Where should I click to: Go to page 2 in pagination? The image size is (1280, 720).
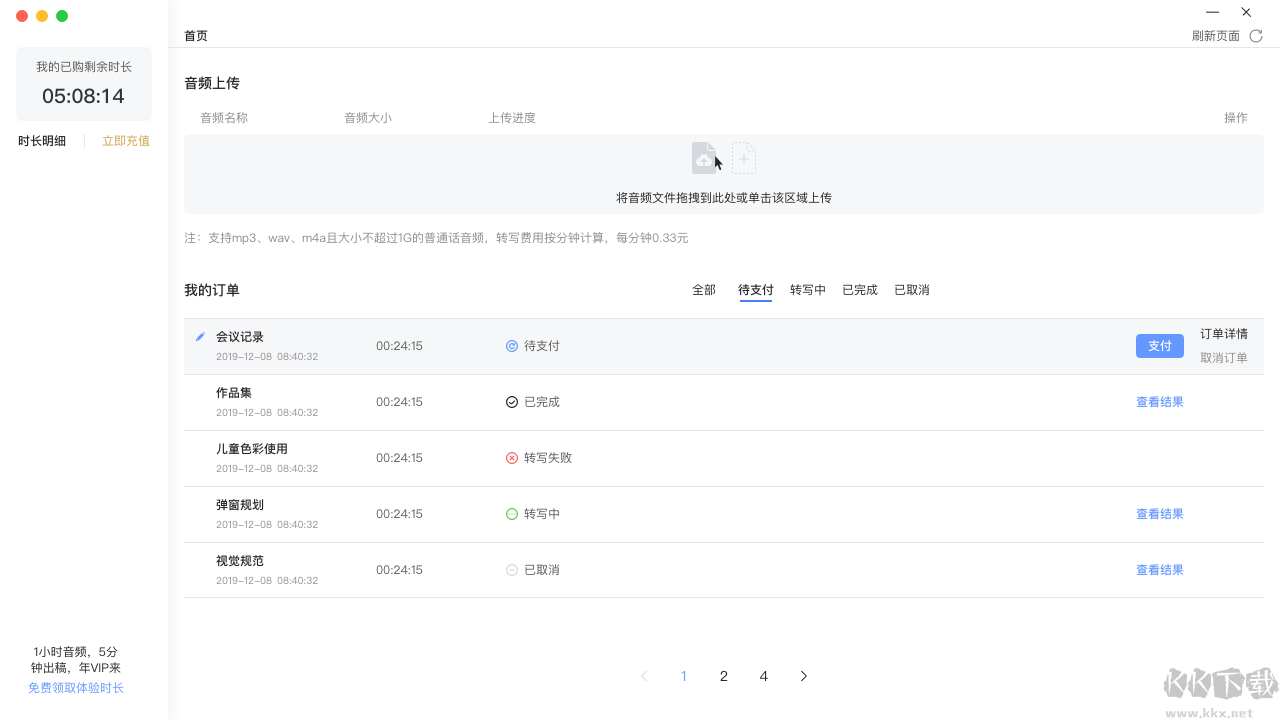723,676
